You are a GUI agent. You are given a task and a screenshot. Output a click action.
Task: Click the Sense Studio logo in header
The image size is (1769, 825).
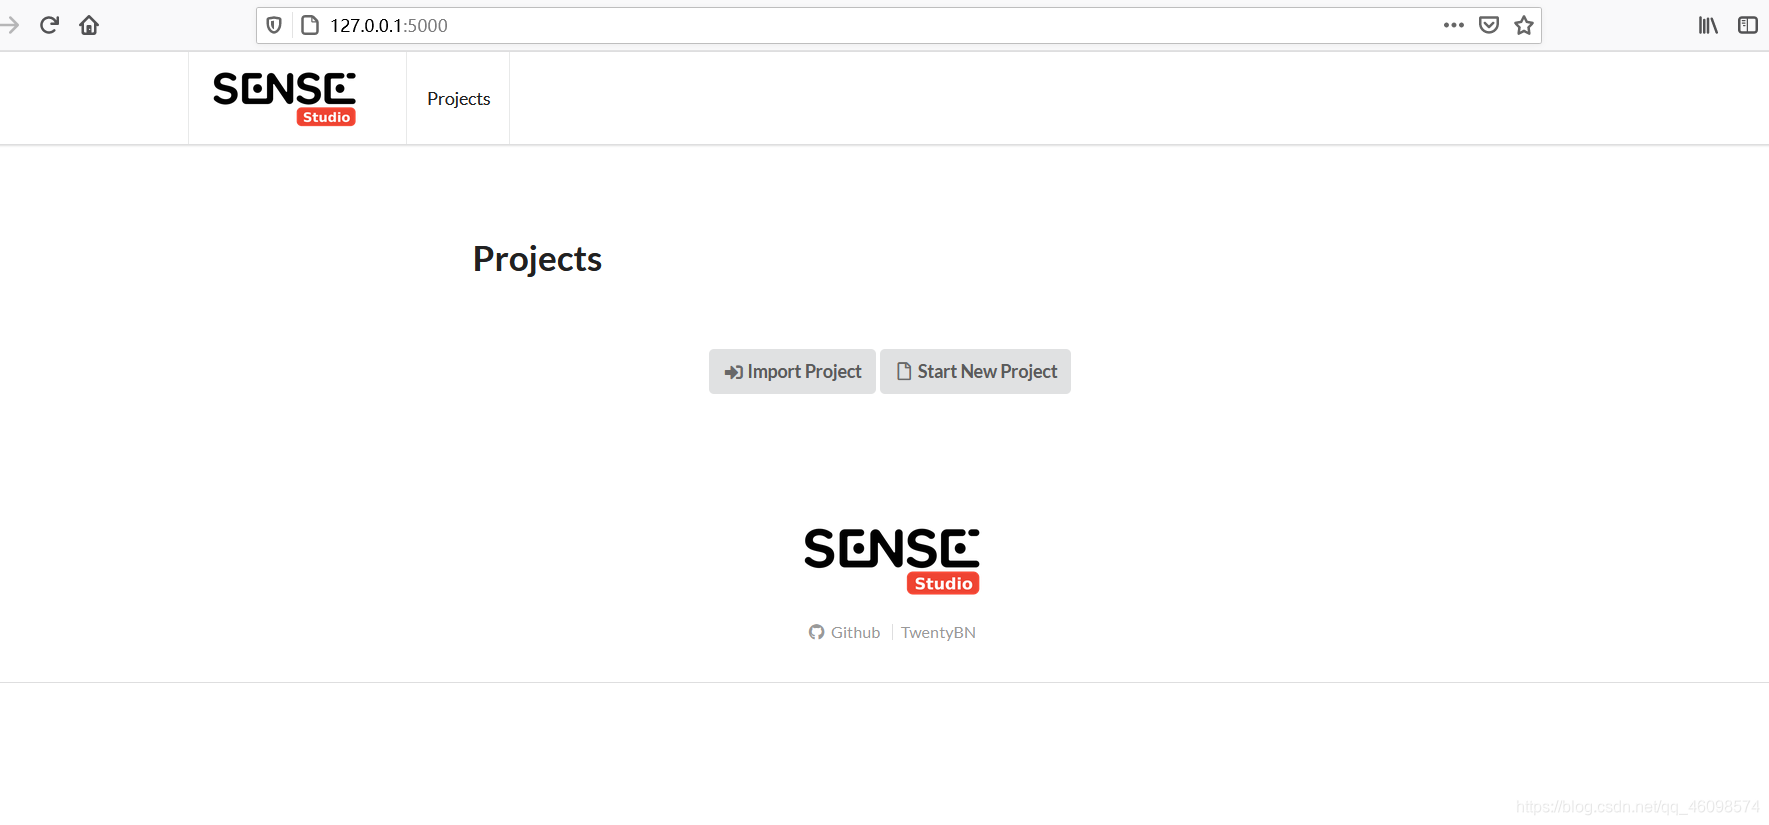(285, 99)
